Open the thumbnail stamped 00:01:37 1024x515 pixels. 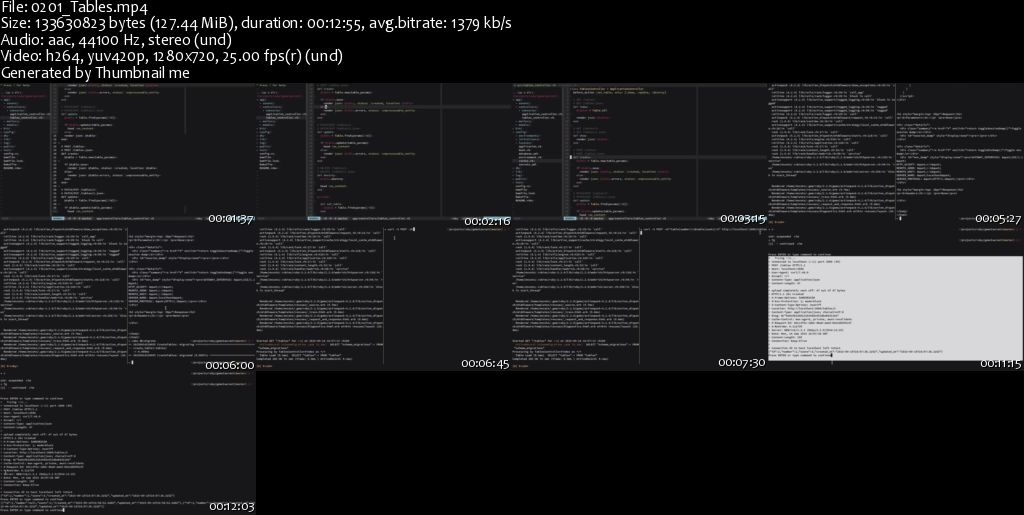[128, 154]
